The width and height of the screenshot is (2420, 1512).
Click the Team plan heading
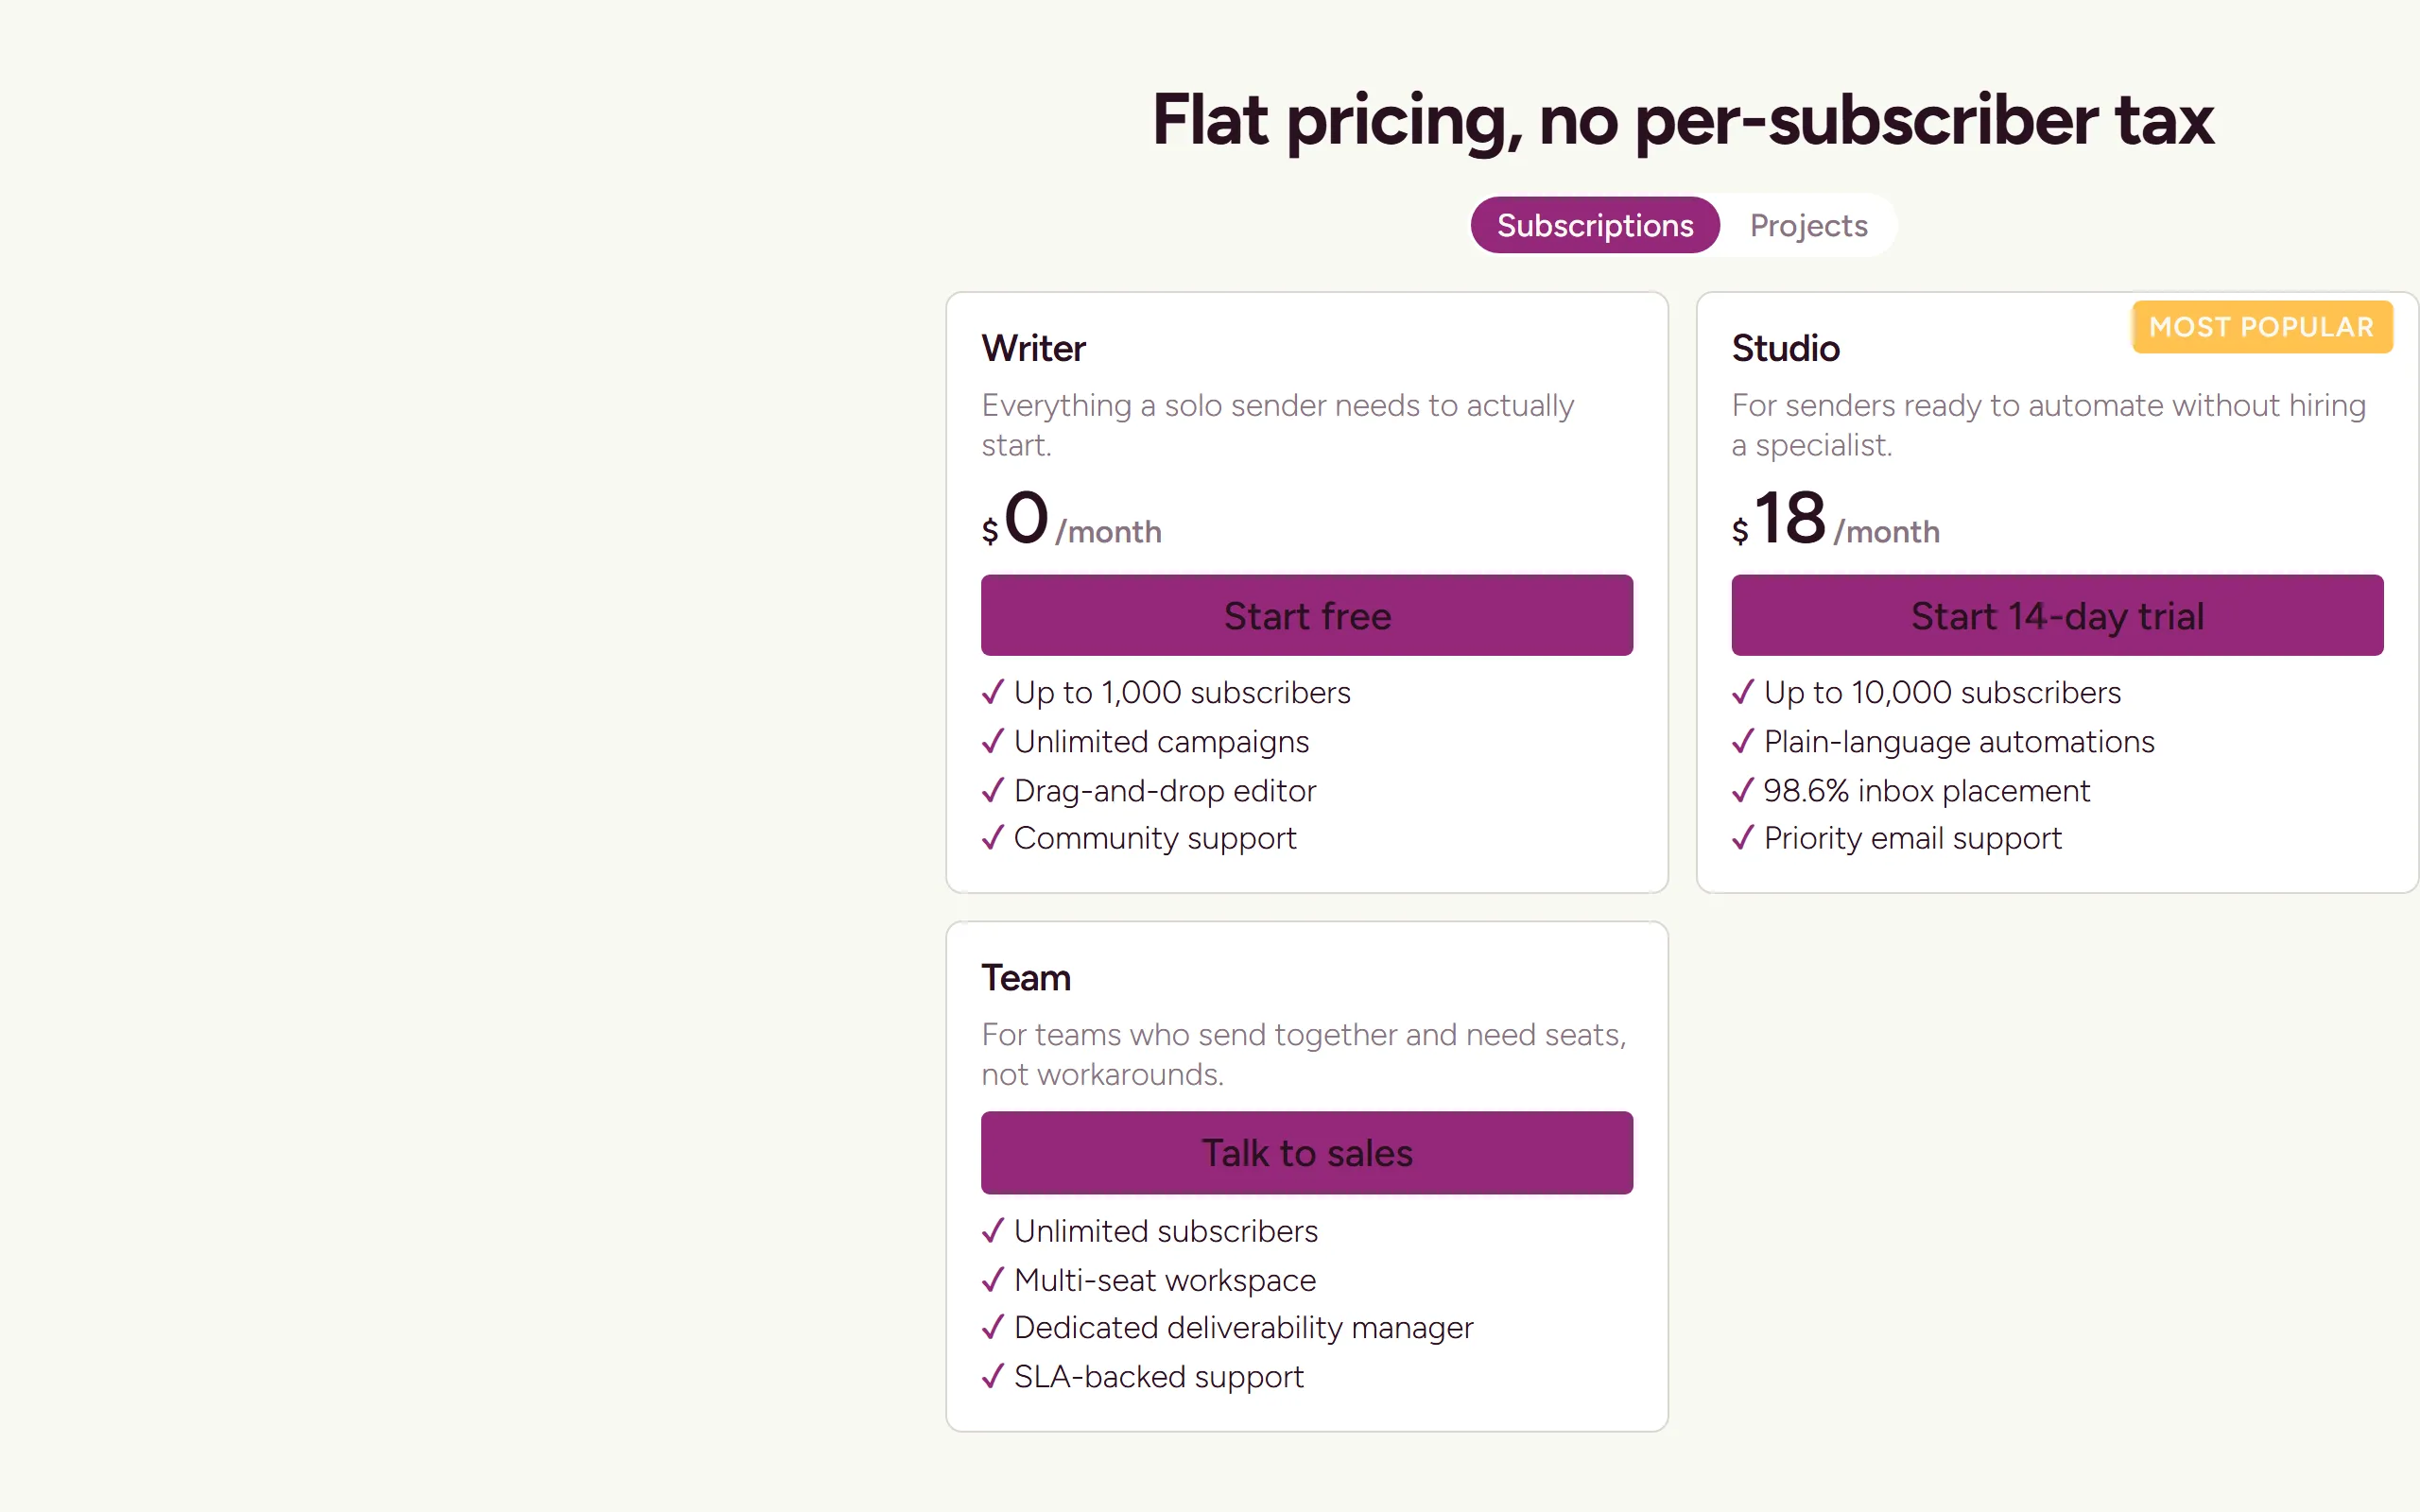[x=1026, y=977]
